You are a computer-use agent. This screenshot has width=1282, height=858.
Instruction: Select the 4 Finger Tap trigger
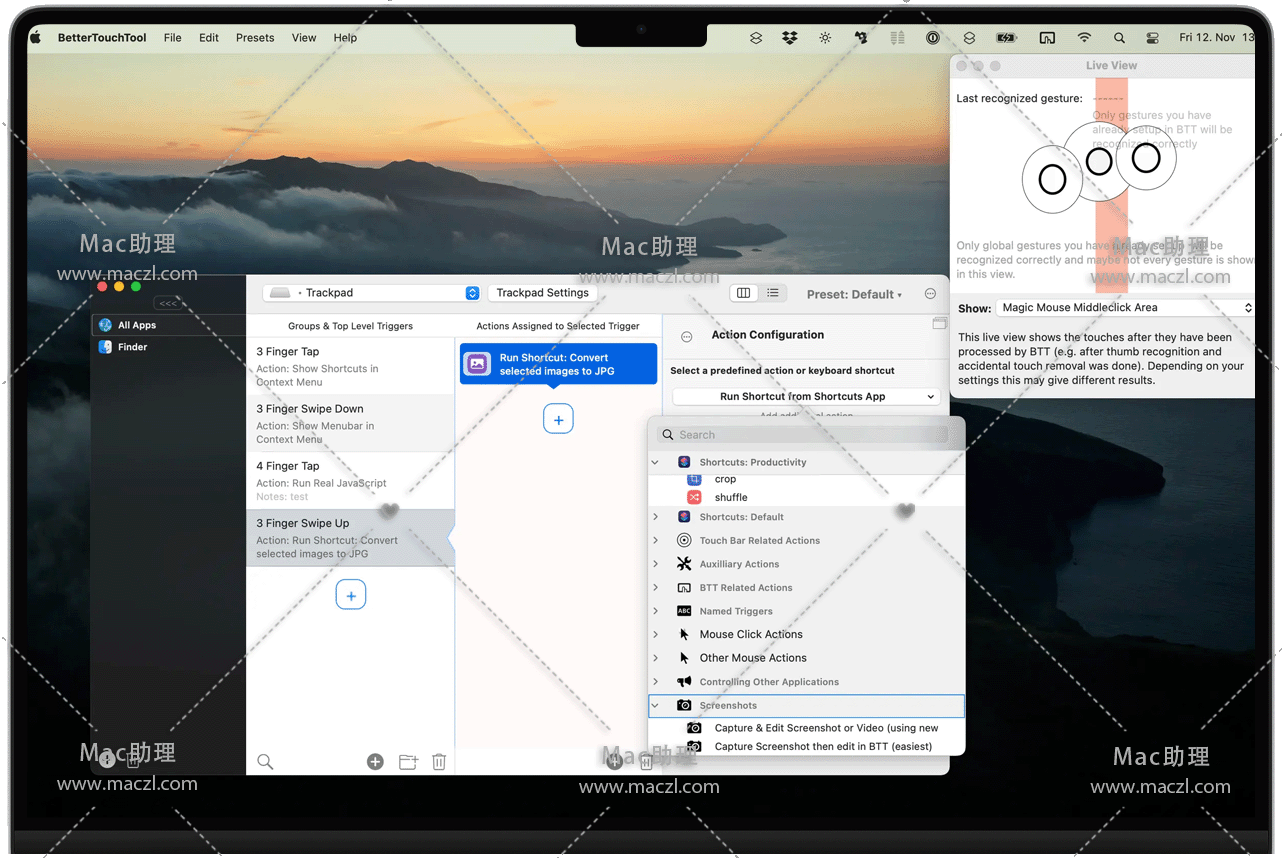[x=350, y=480]
